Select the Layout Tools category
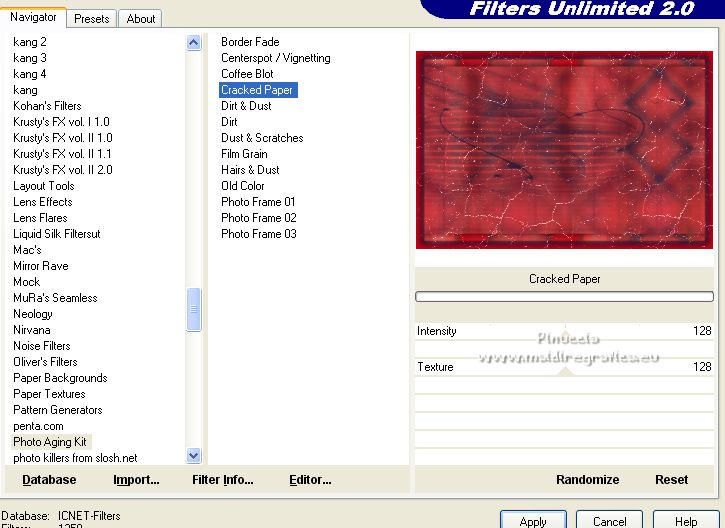Viewport: 725px width, 528px height. pos(43,186)
